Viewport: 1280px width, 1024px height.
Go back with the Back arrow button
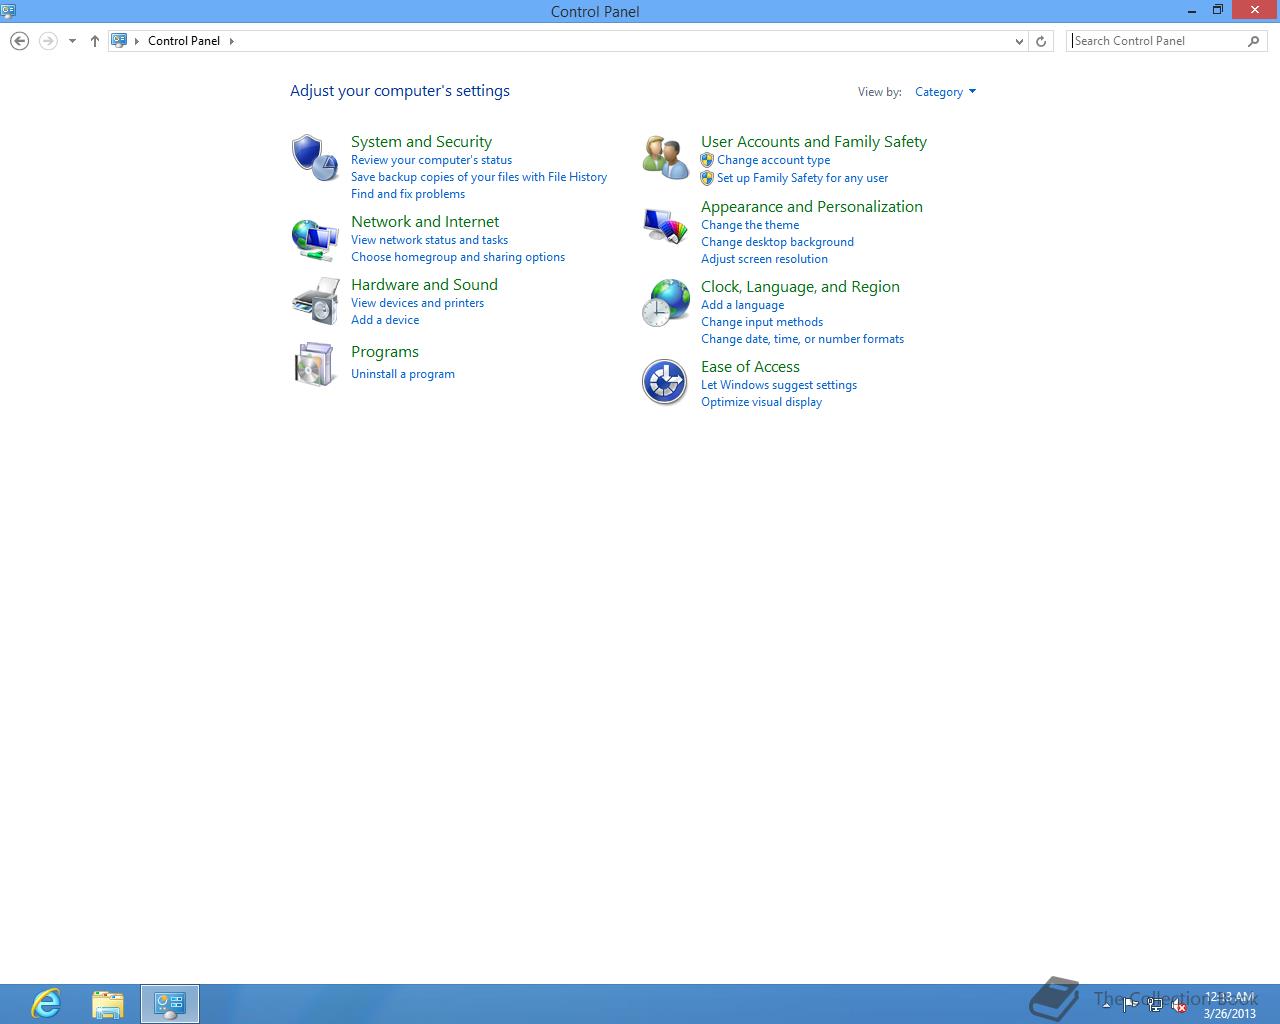point(19,41)
